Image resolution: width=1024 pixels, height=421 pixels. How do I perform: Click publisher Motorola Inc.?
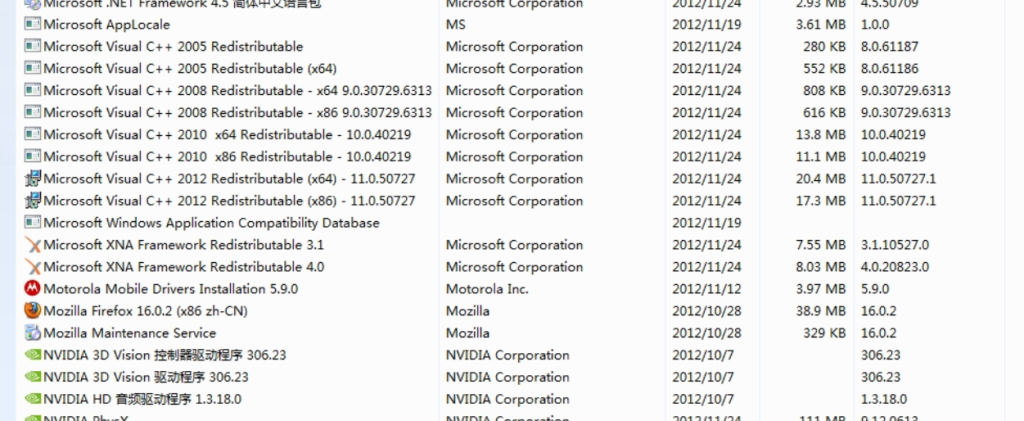[487, 289]
